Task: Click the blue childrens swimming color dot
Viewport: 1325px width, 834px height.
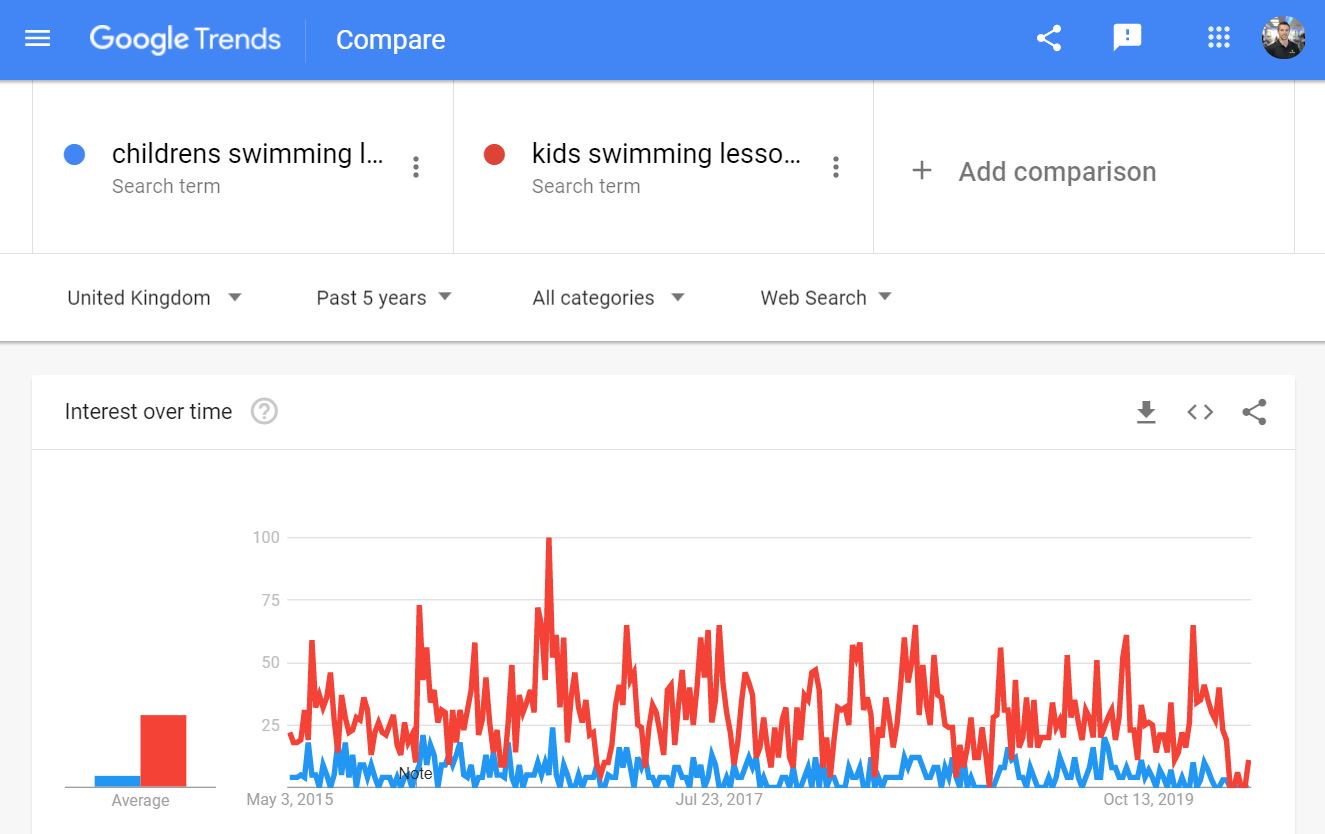Action: tap(74, 155)
